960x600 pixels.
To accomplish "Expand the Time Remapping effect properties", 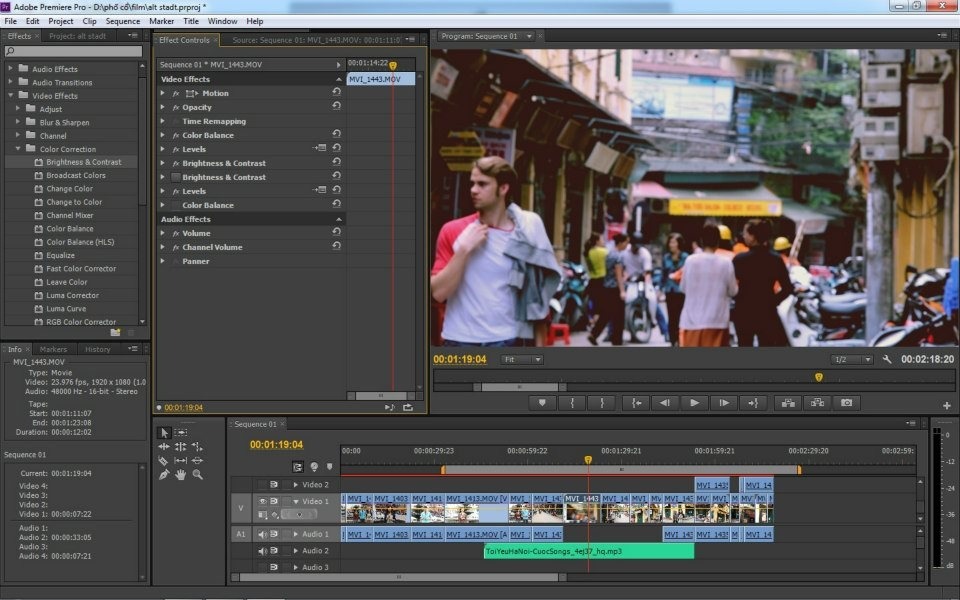I will (x=162, y=121).
